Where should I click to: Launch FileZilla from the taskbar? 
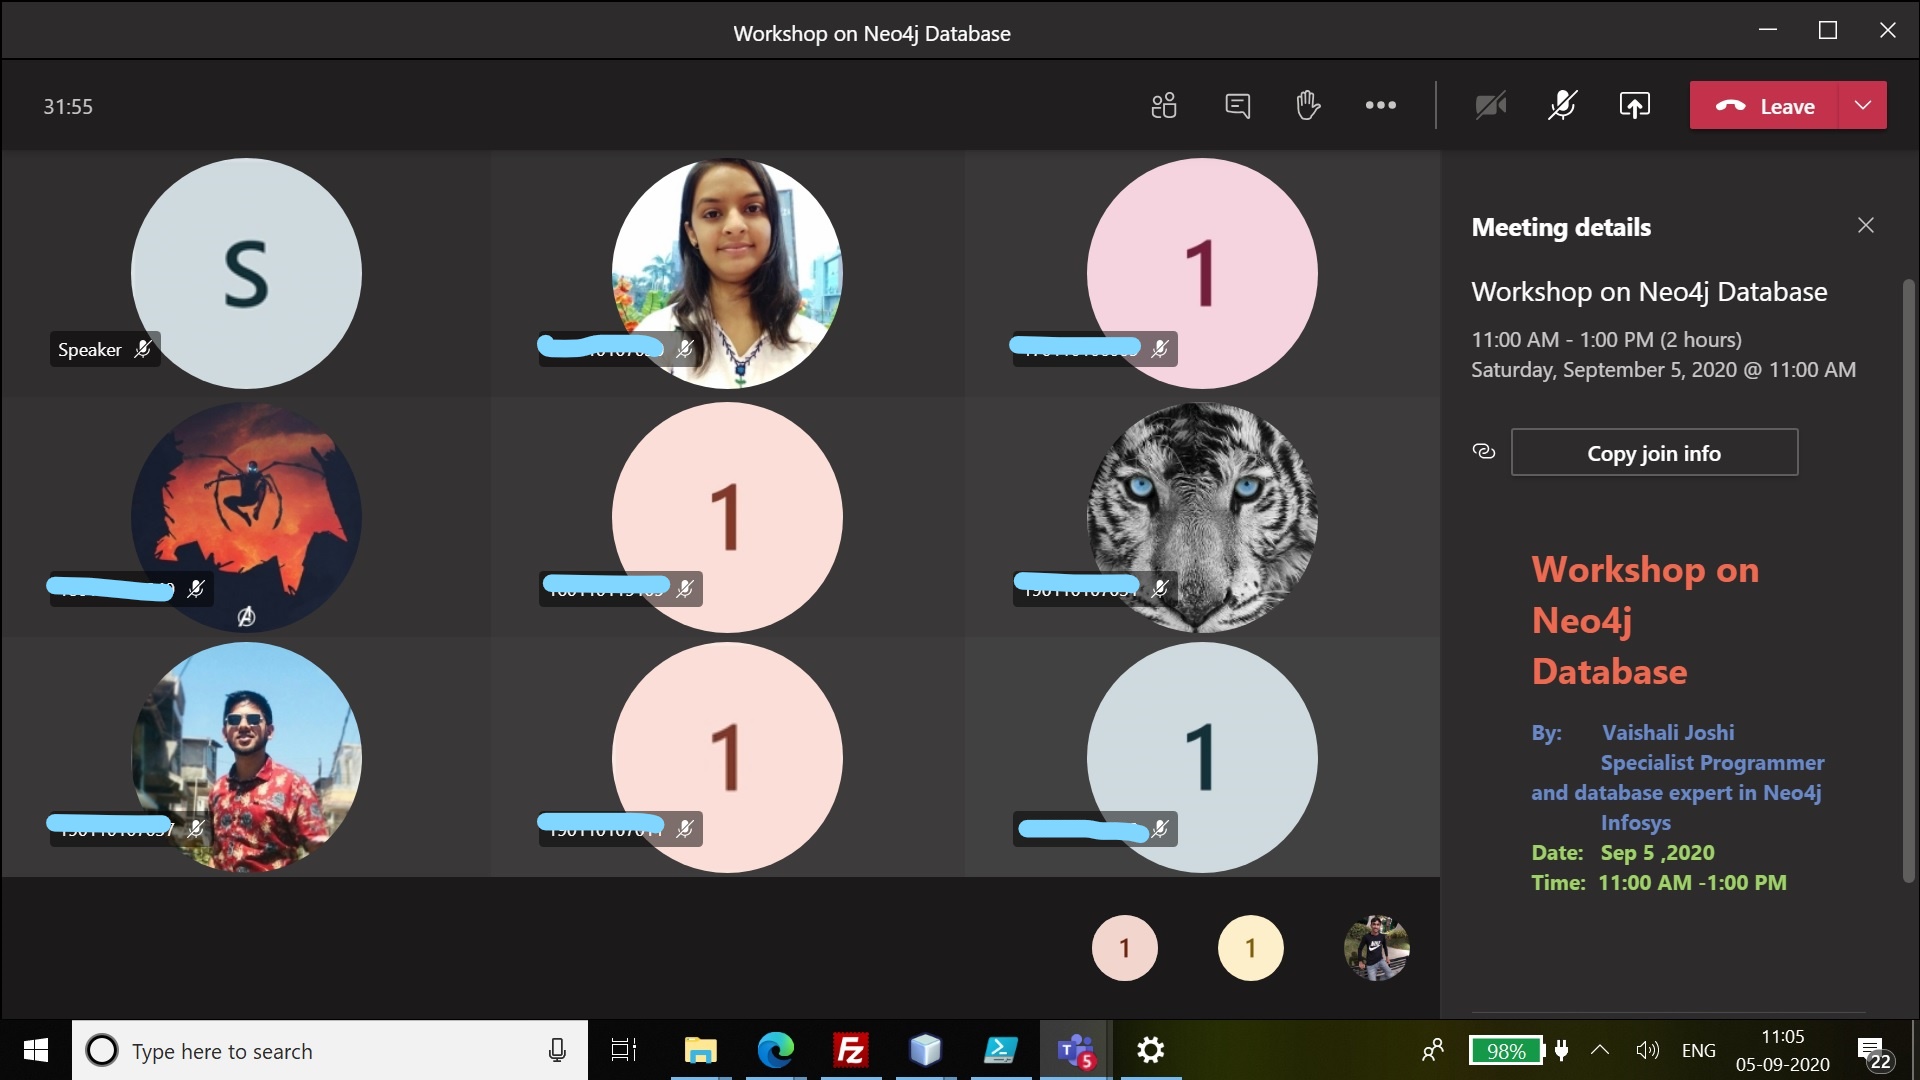[850, 1051]
